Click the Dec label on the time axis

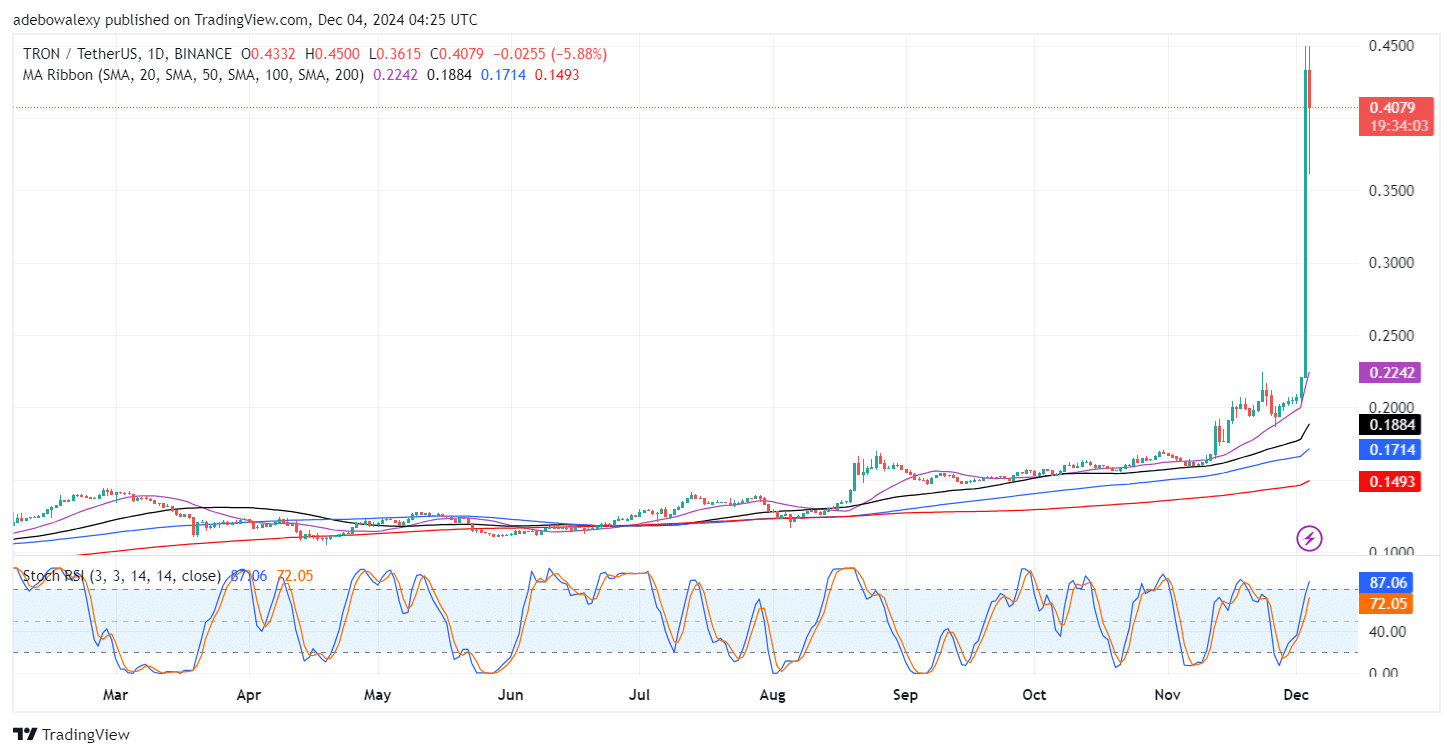[1297, 694]
